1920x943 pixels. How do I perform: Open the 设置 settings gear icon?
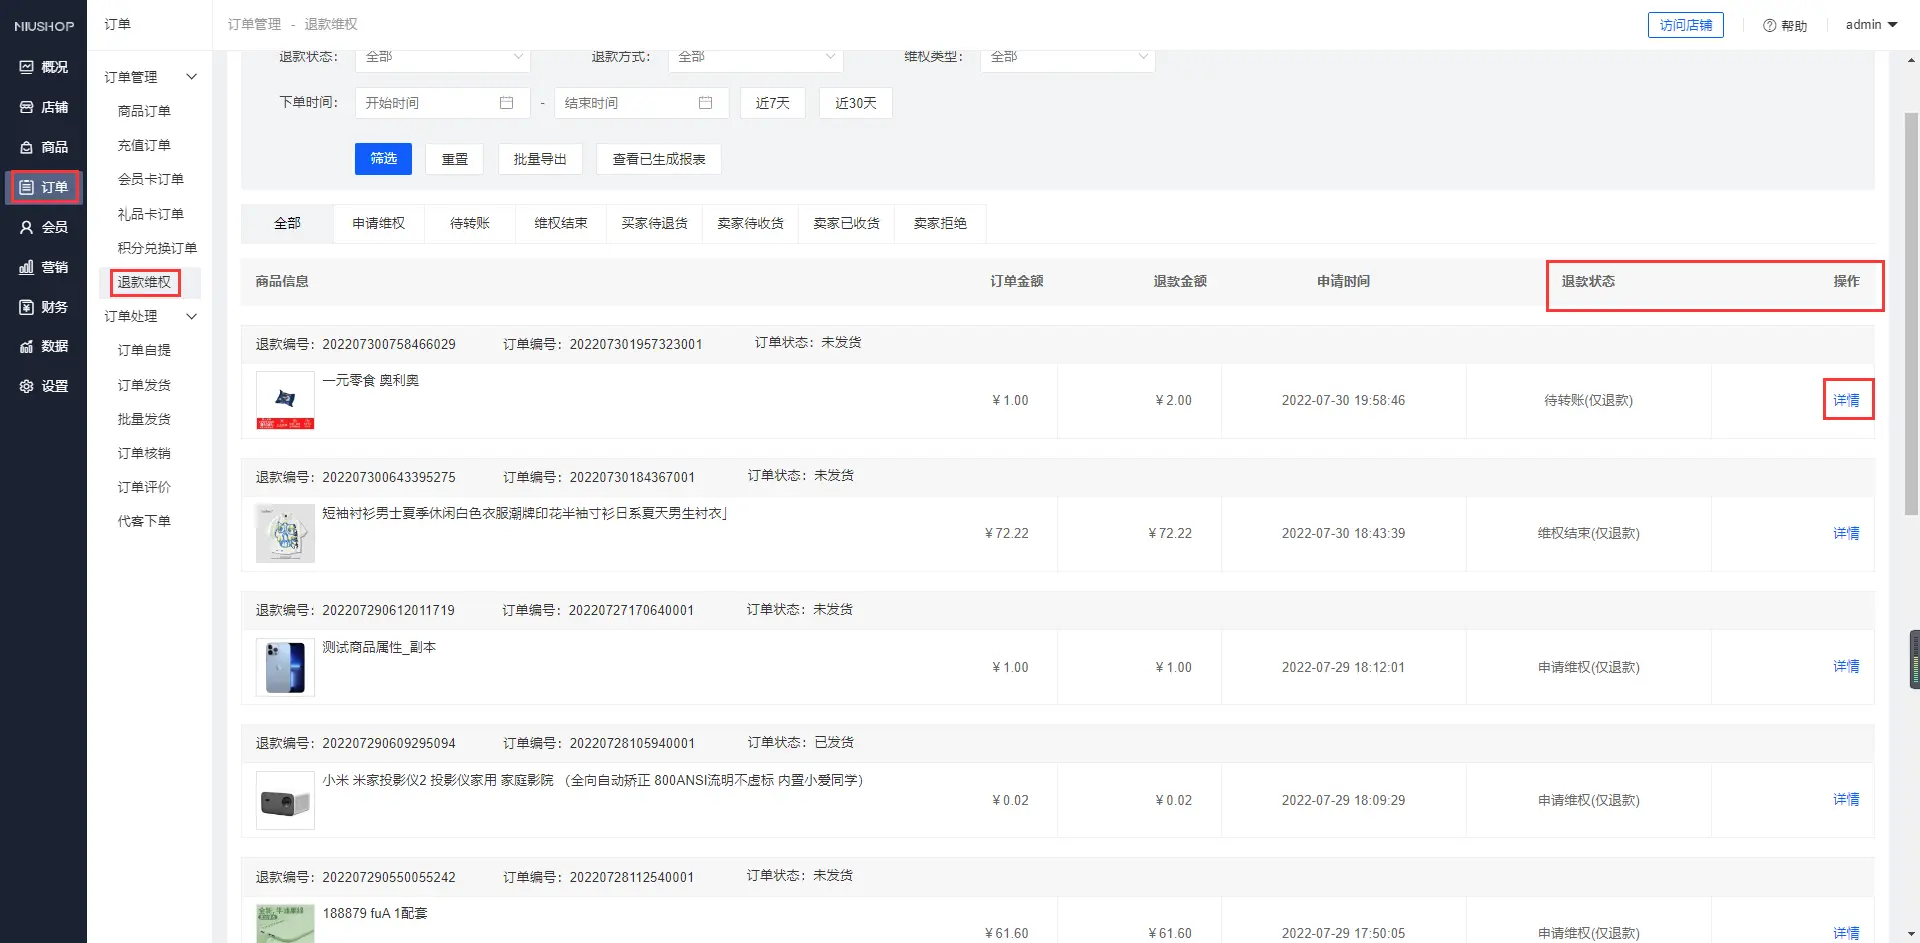27,386
